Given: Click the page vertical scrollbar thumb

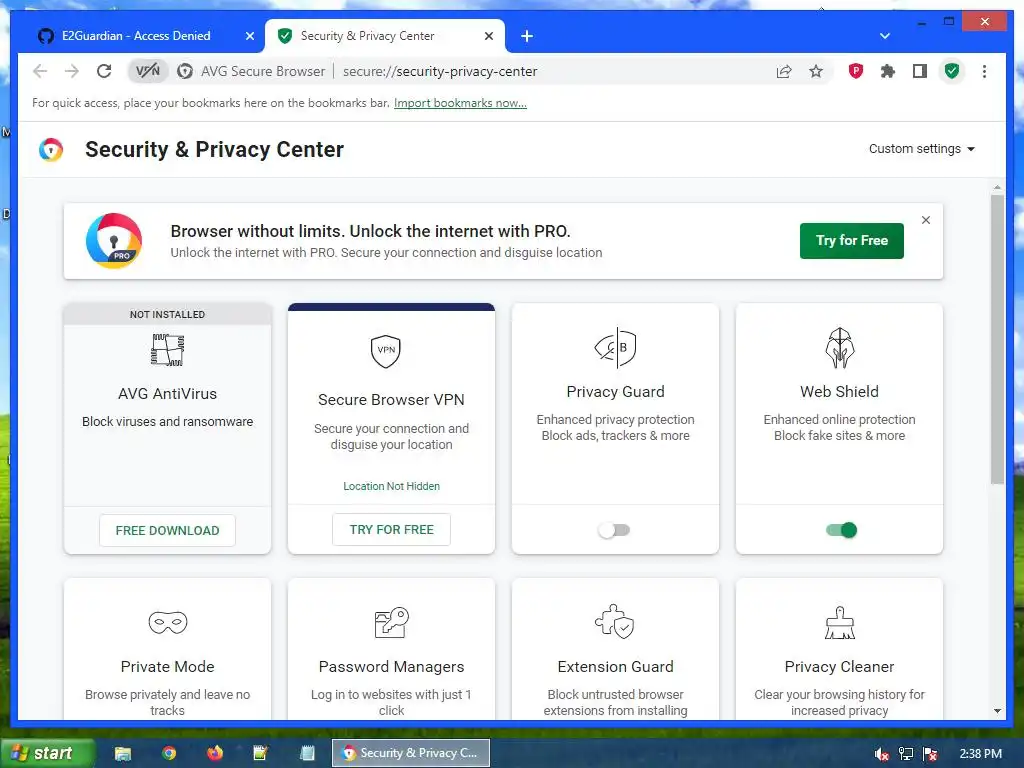Looking at the screenshot, I should (997, 340).
